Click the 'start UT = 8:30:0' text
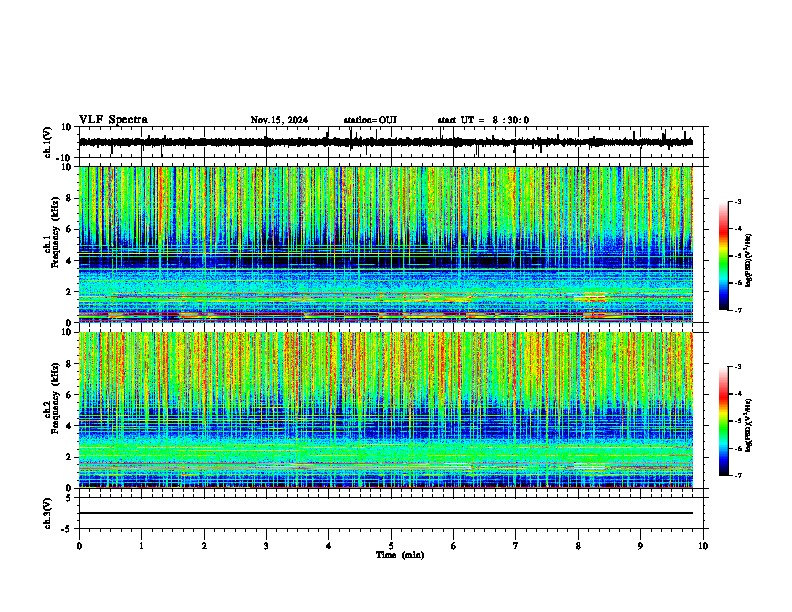Viewport: 792px width, 612px height. (483, 120)
